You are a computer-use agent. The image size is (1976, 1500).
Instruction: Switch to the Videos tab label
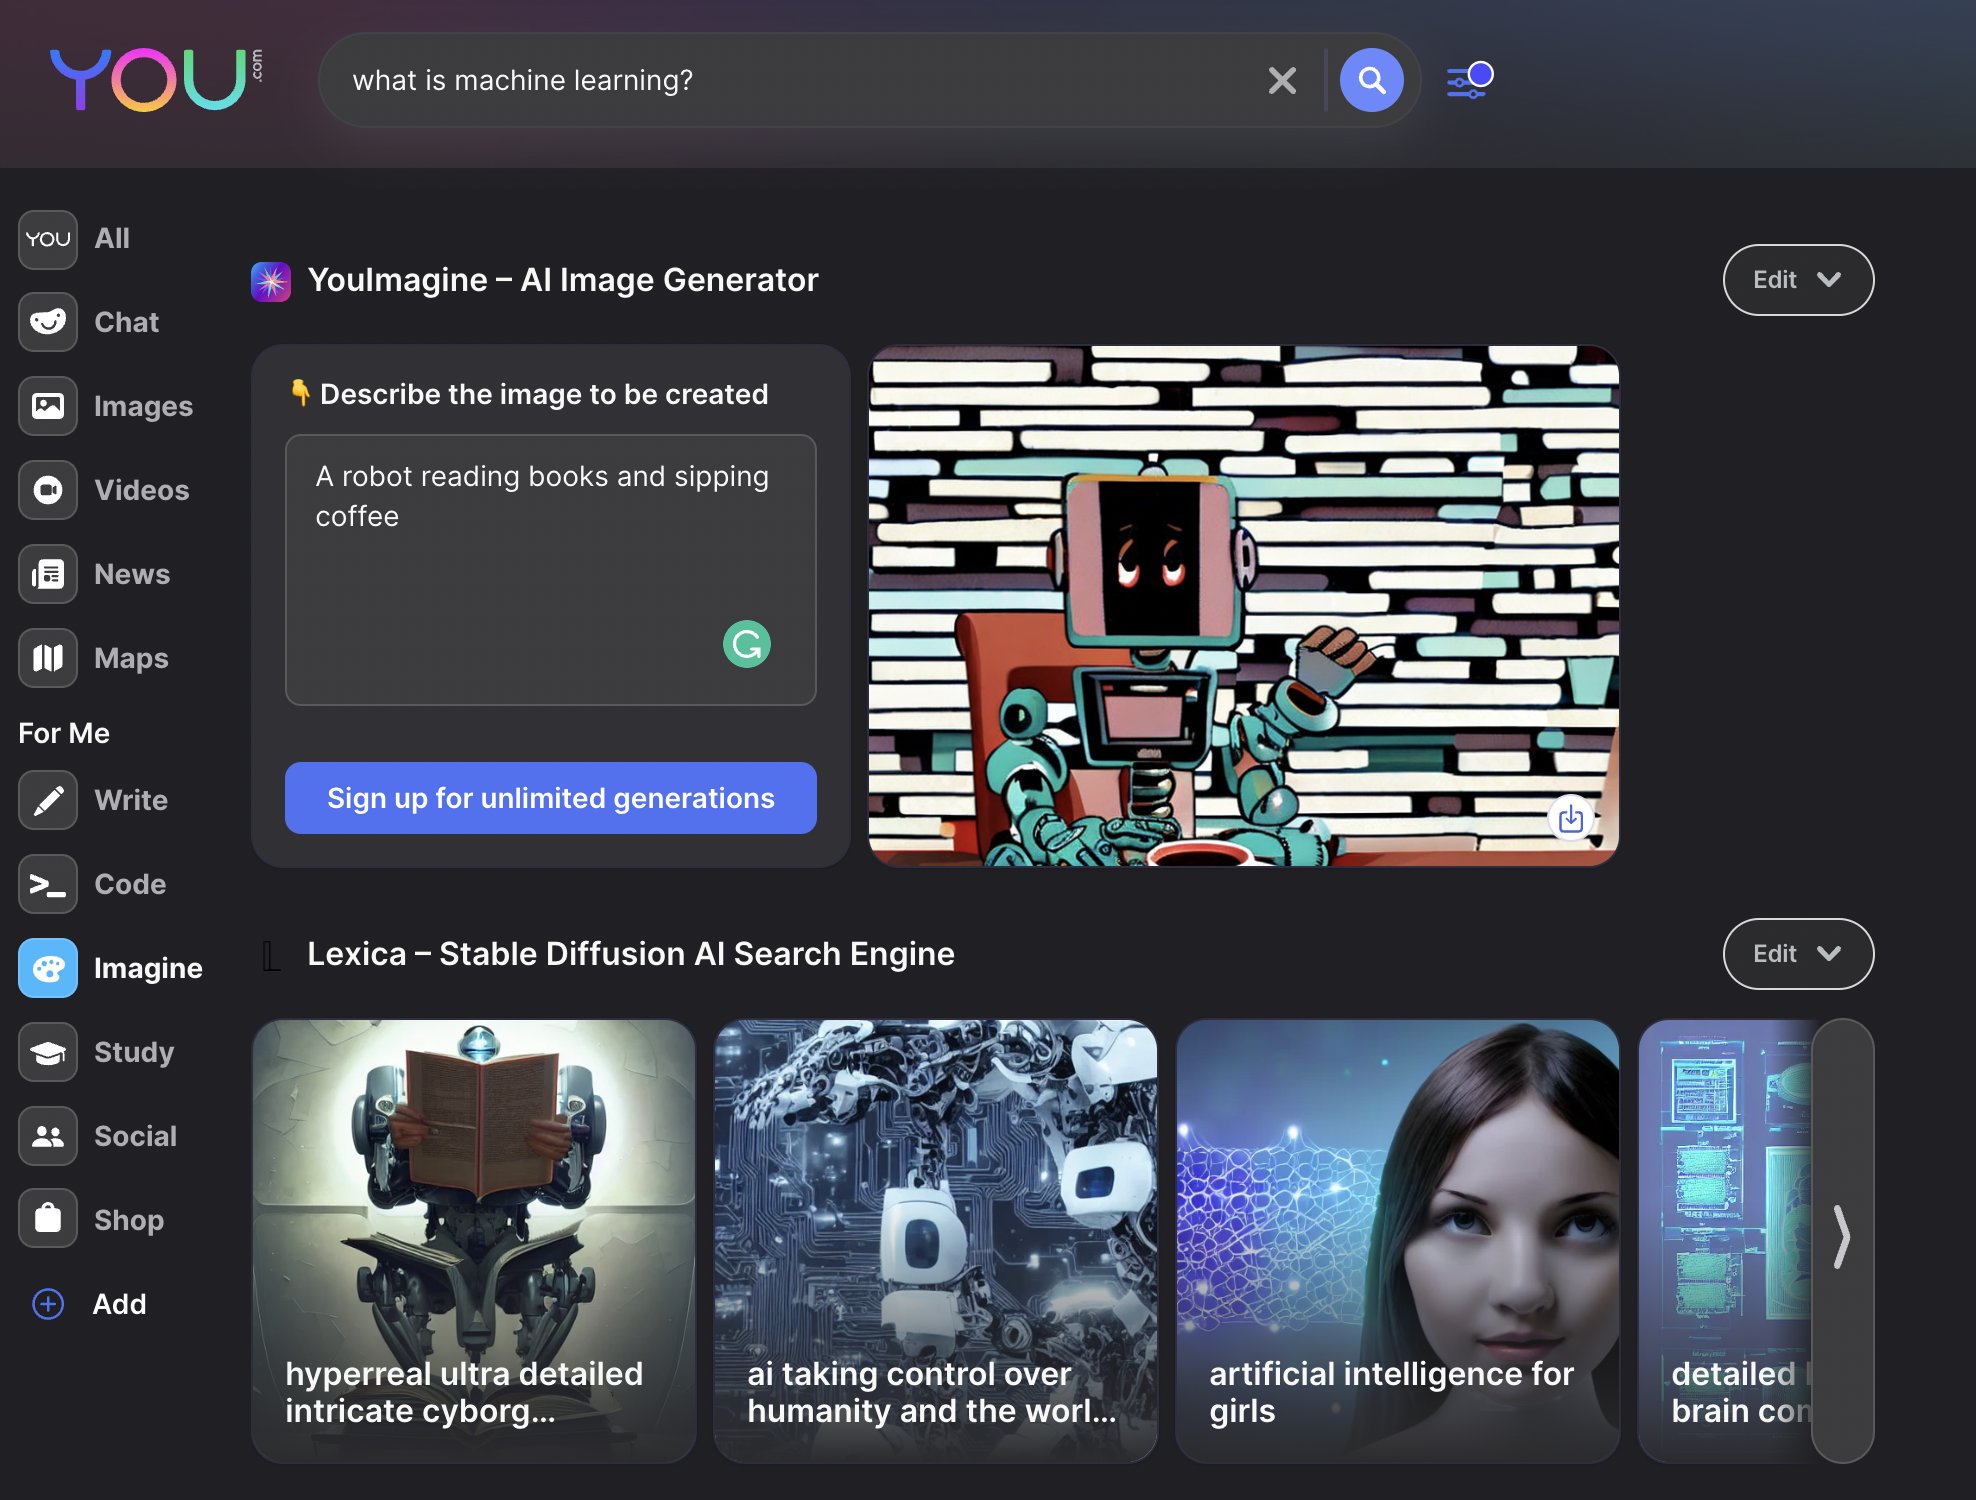tap(142, 490)
